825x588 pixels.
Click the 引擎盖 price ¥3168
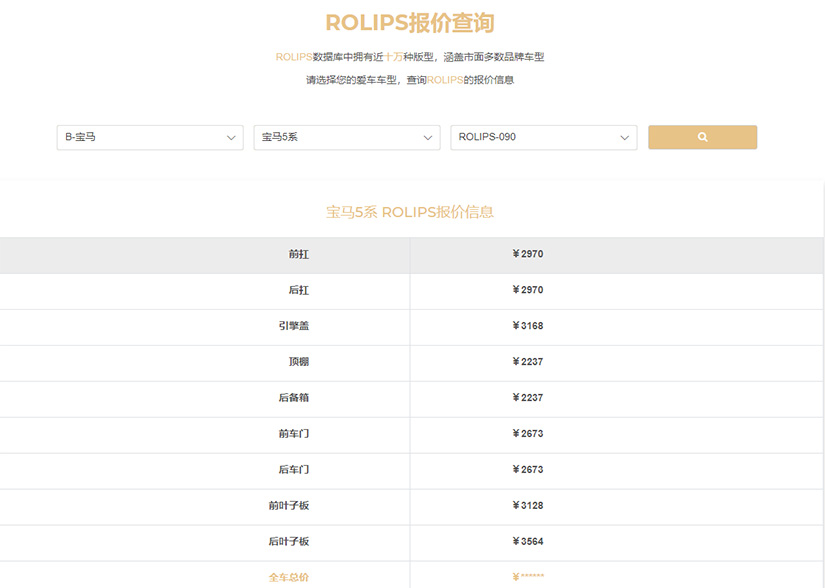coord(528,326)
